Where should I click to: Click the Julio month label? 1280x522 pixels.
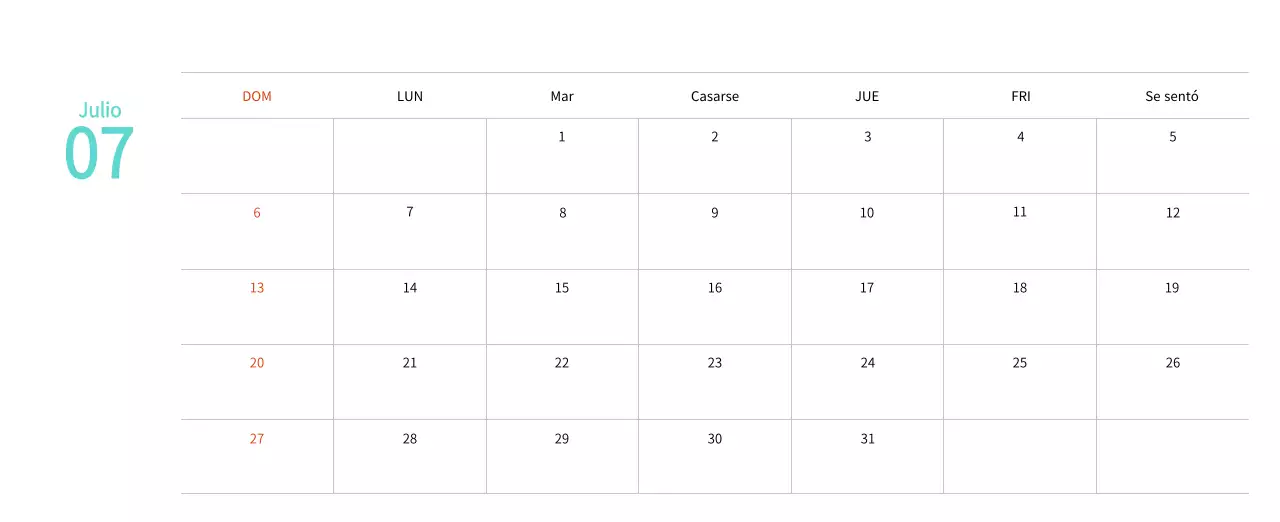click(100, 110)
